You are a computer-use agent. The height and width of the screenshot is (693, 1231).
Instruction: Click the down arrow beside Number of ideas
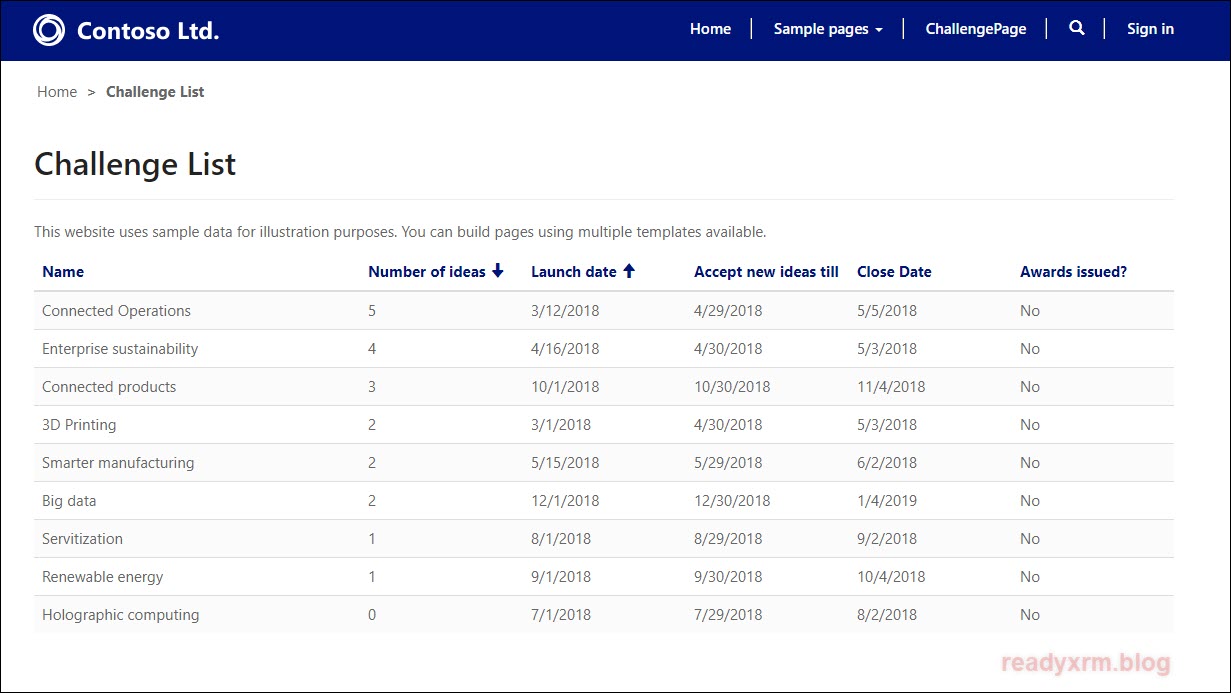[x=498, y=271]
